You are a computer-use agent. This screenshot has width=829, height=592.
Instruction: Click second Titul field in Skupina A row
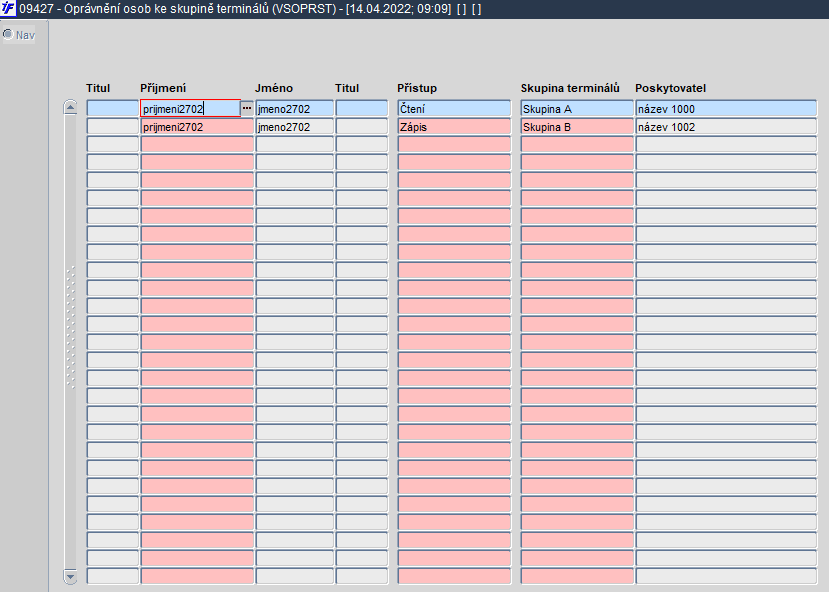point(362,108)
